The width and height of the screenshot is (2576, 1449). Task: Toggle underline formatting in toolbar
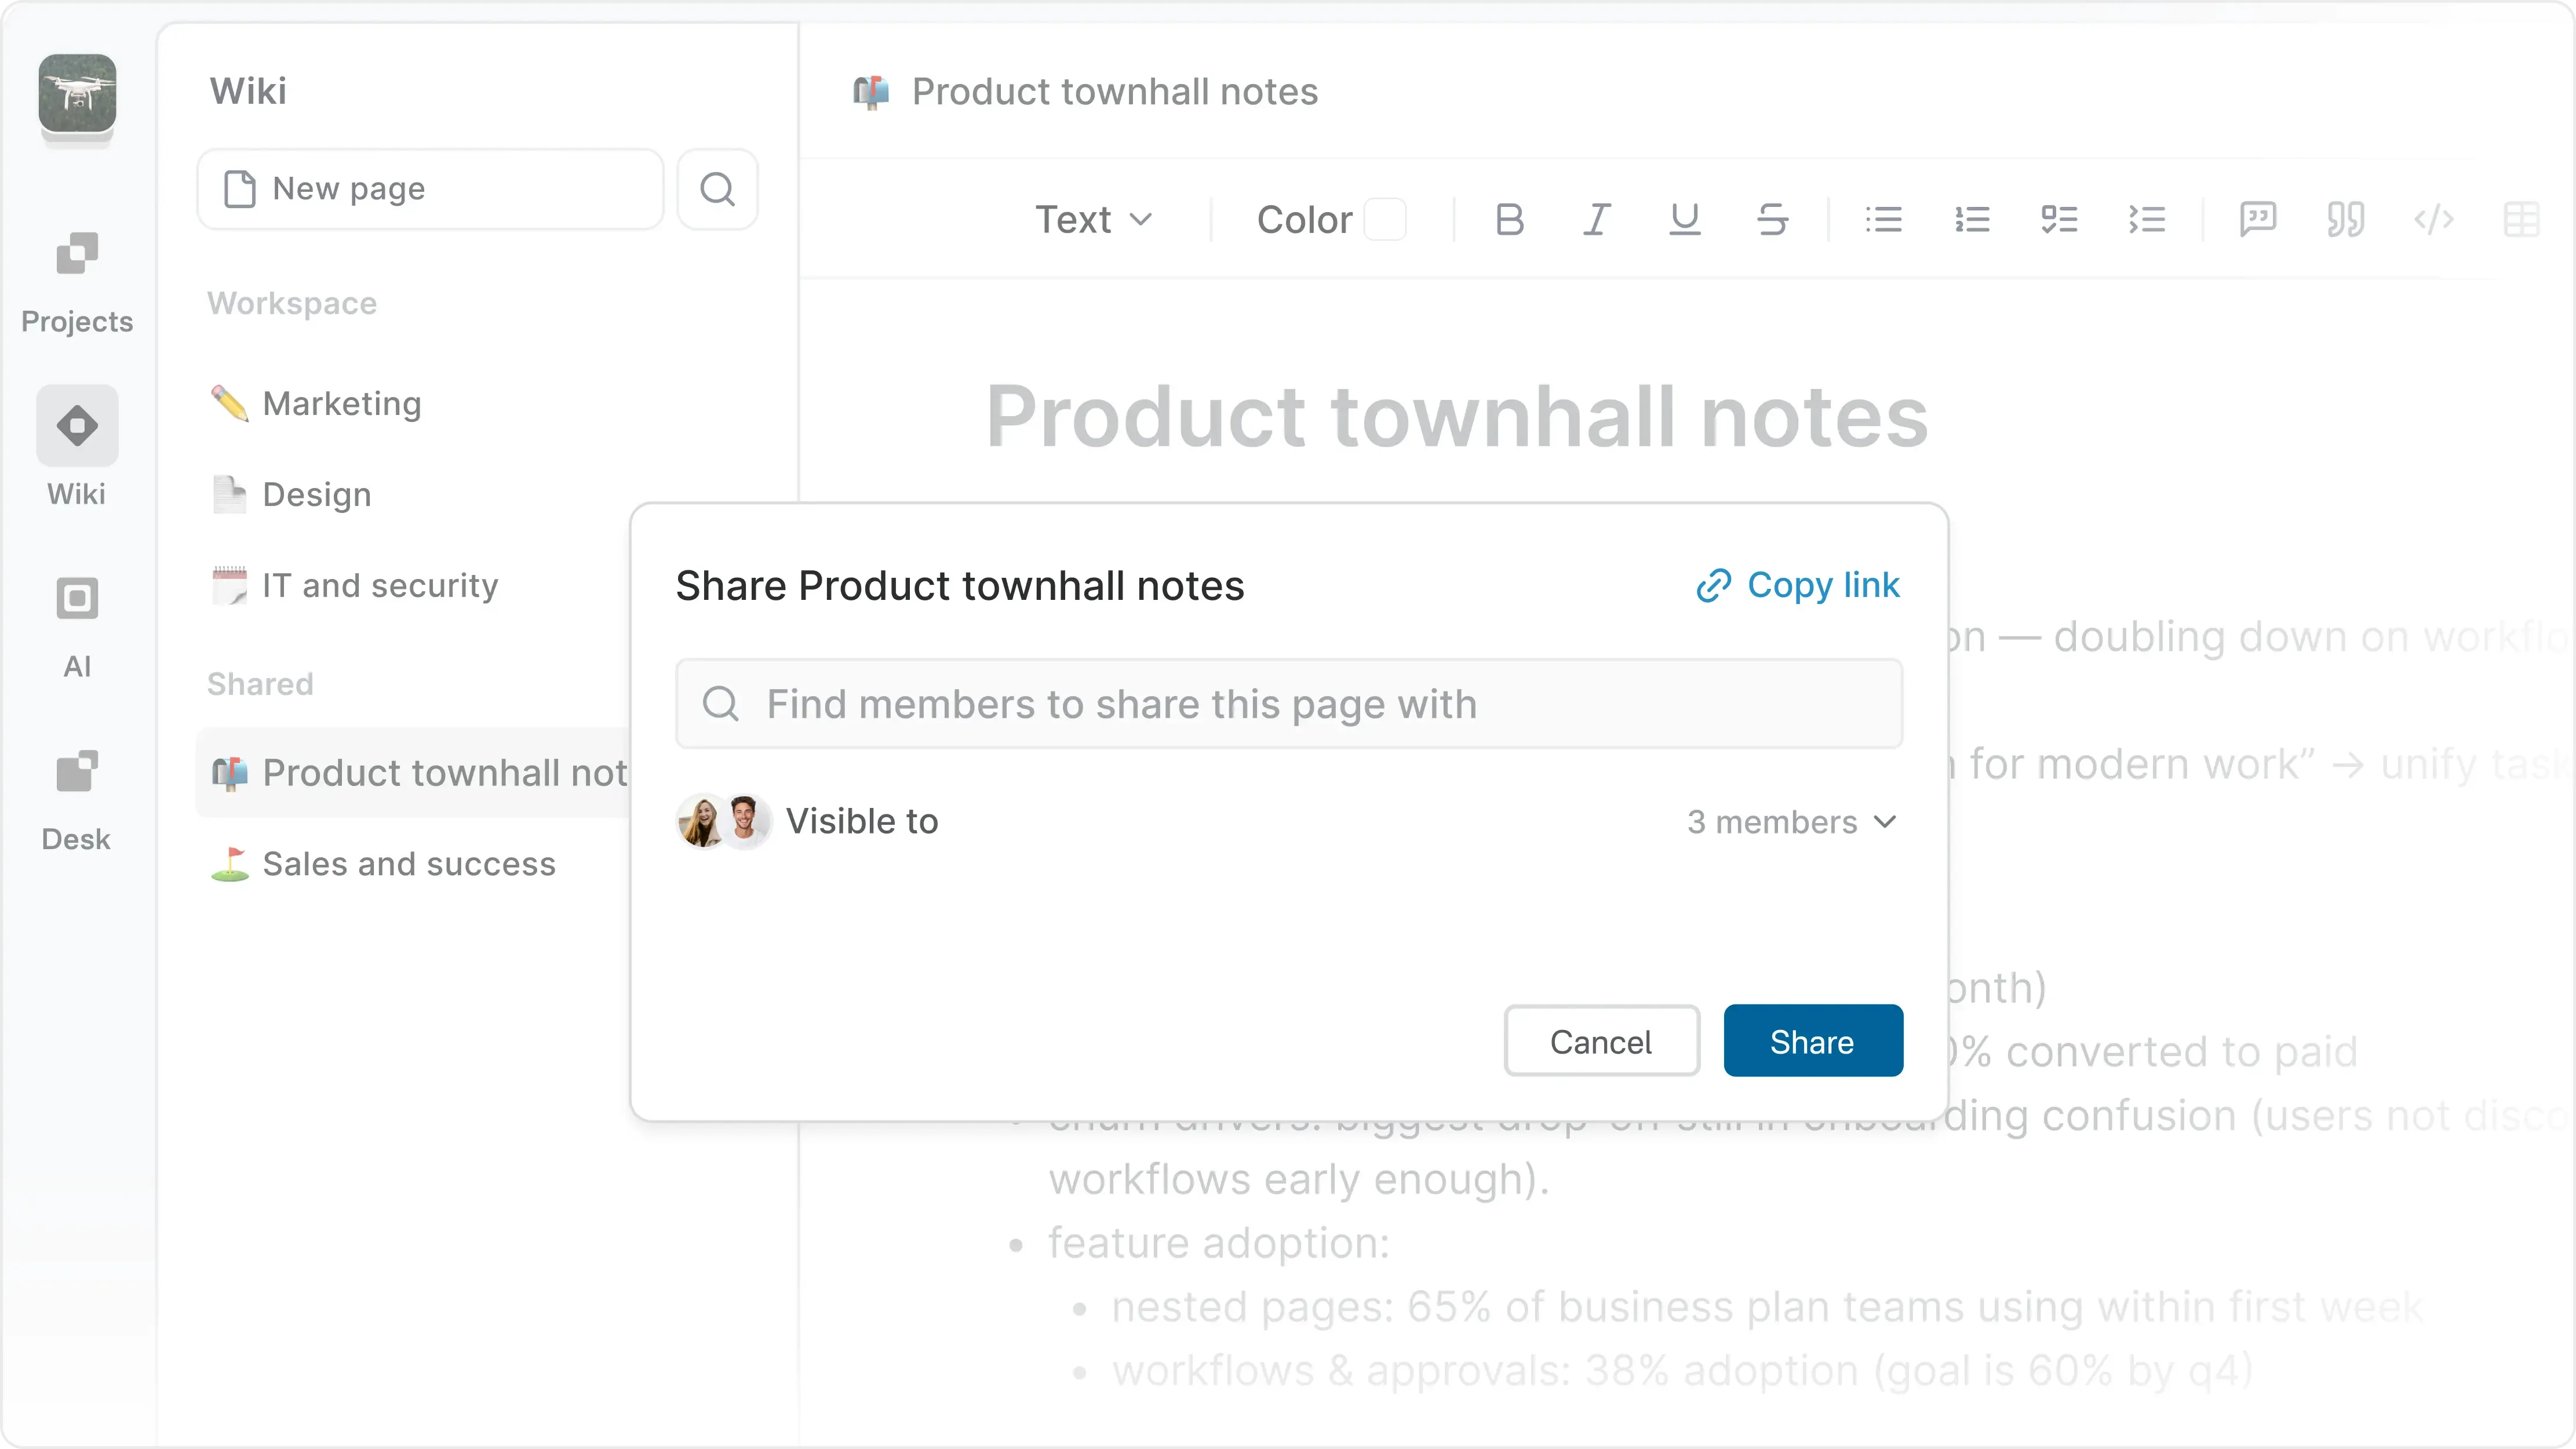point(1685,219)
